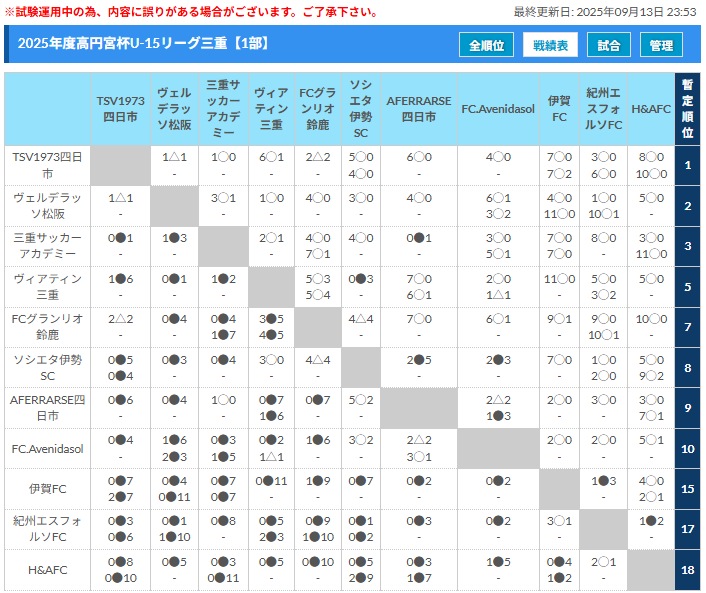Click column header TSV1973四日市

pos(120,109)
